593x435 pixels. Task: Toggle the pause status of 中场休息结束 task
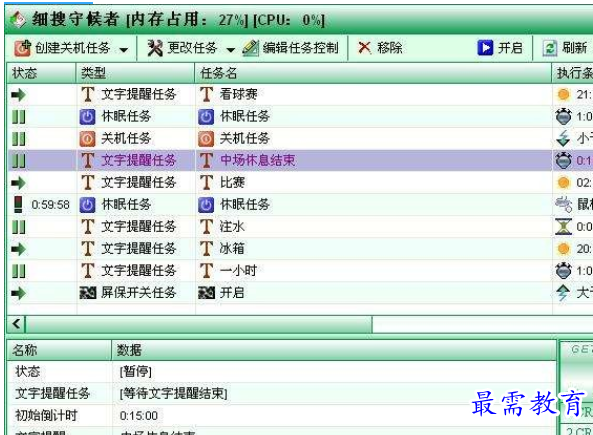click(19, 160)
